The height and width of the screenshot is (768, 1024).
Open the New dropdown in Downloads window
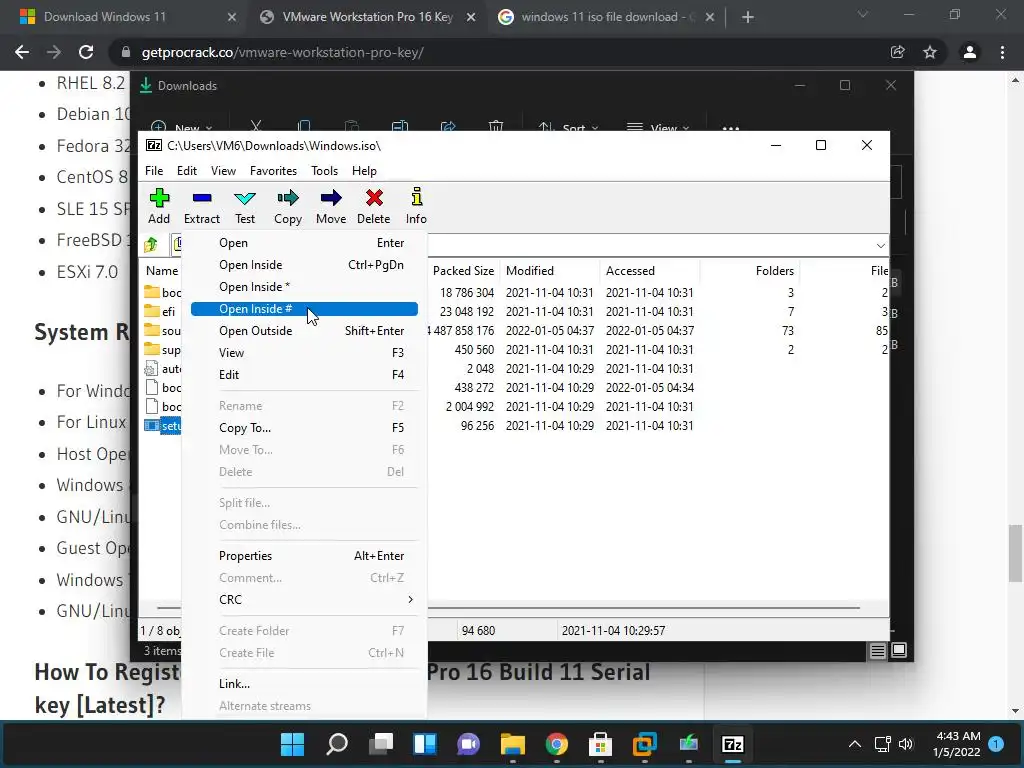pos(182,127)
